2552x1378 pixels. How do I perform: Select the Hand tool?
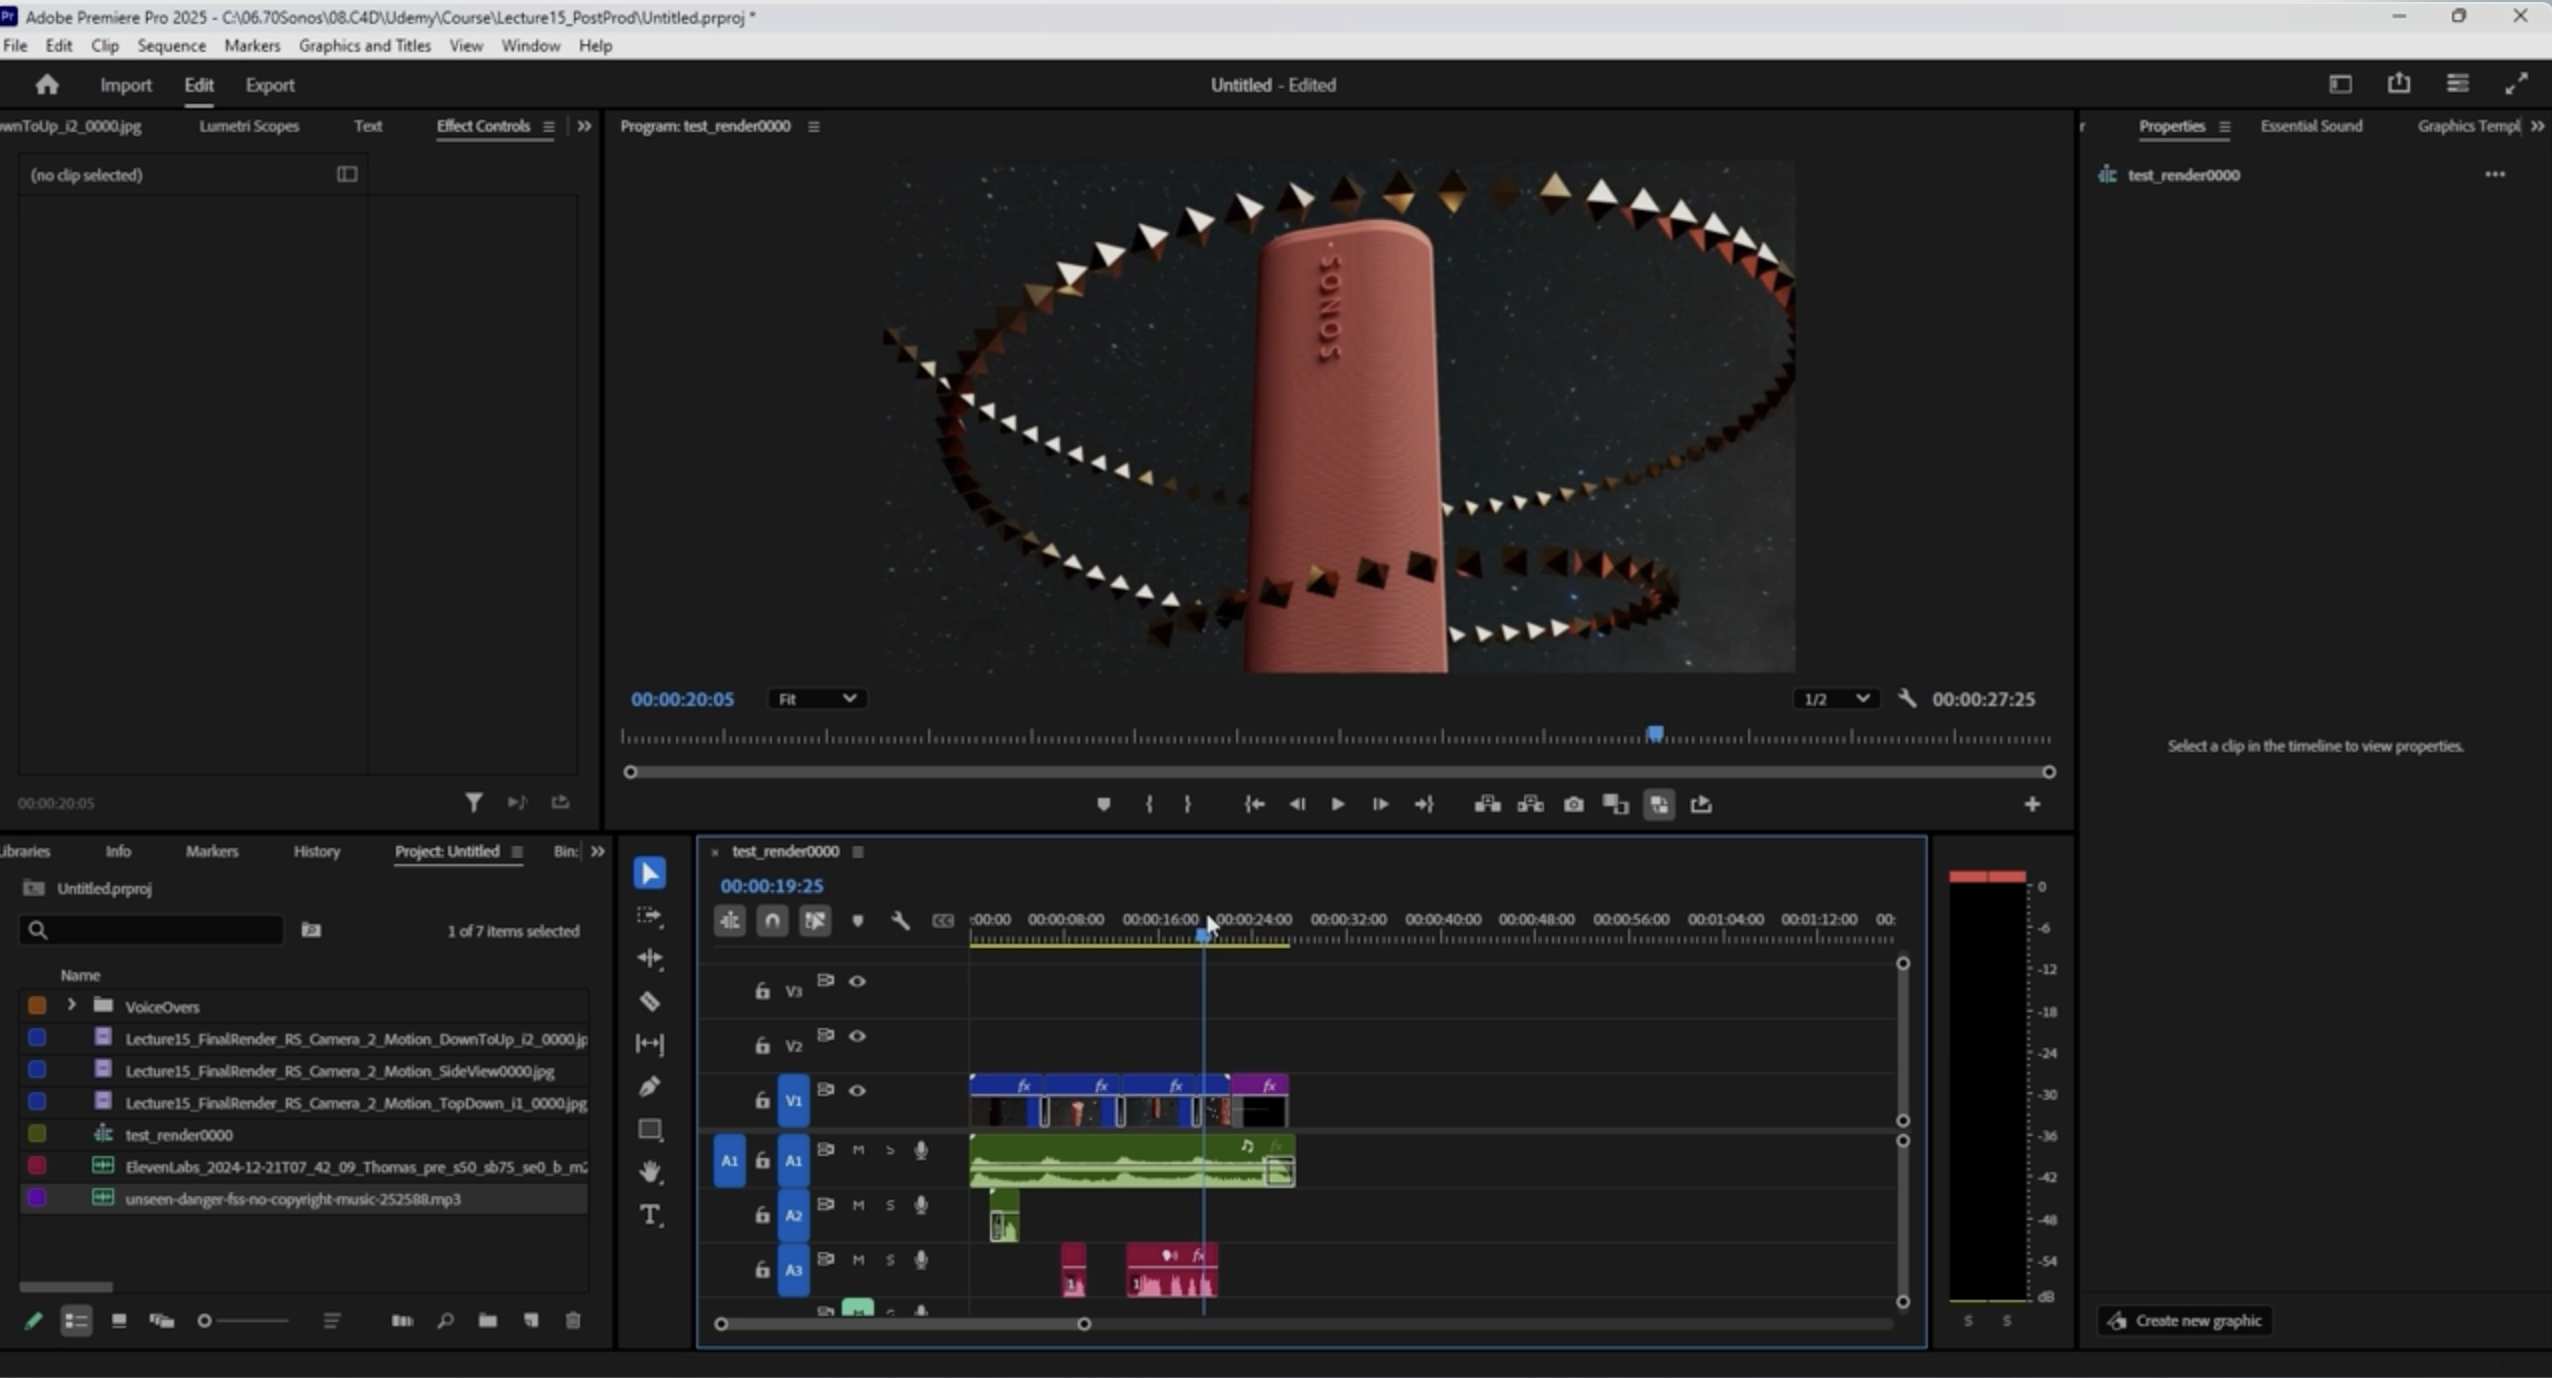click(650, 1171)
